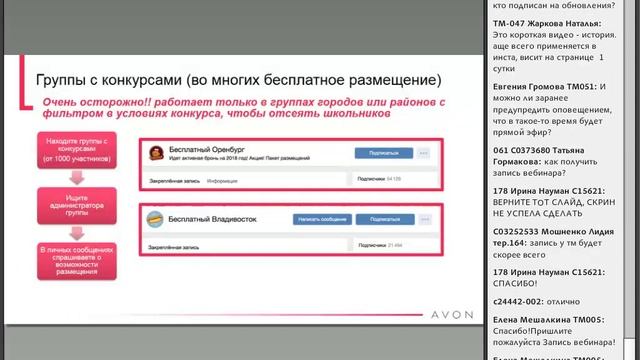Open the Бесплатный Оренбург group title
The width and height of the screenshot is (640, 360).
[207, 149]
